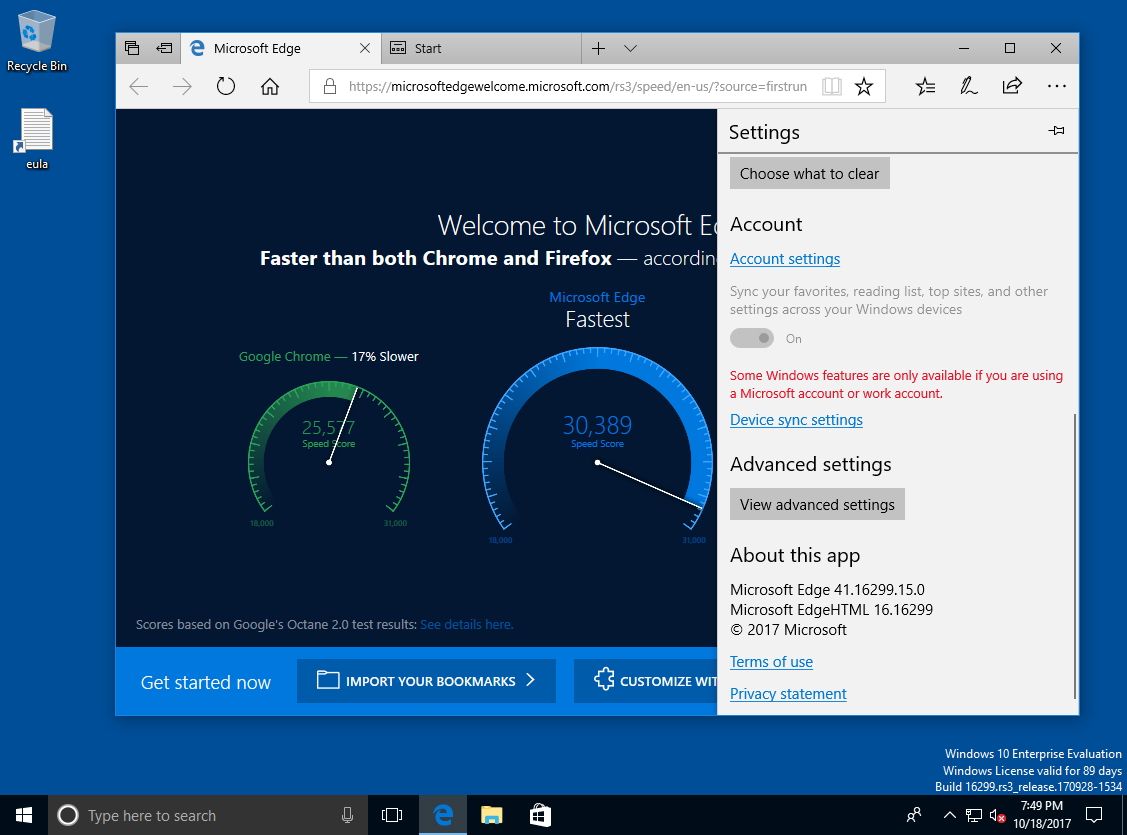This screenshot has height=835, width=1127.
Task: Open the Share menu
Action: pos(1012,86)
